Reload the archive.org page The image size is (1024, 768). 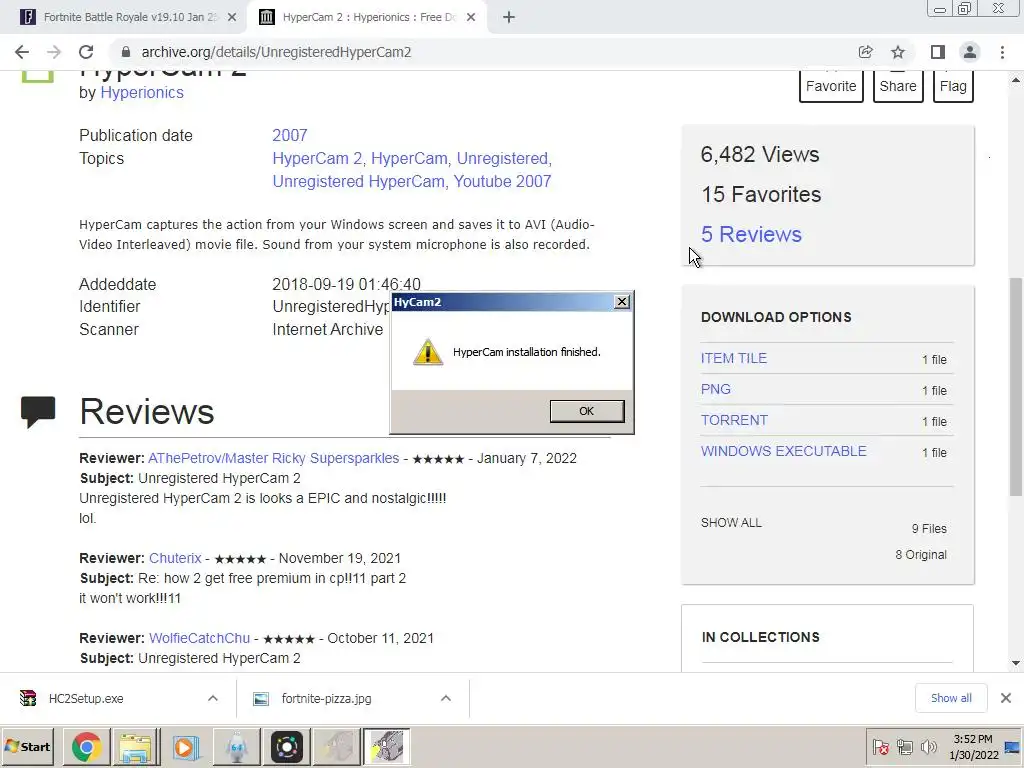[86, 52]
